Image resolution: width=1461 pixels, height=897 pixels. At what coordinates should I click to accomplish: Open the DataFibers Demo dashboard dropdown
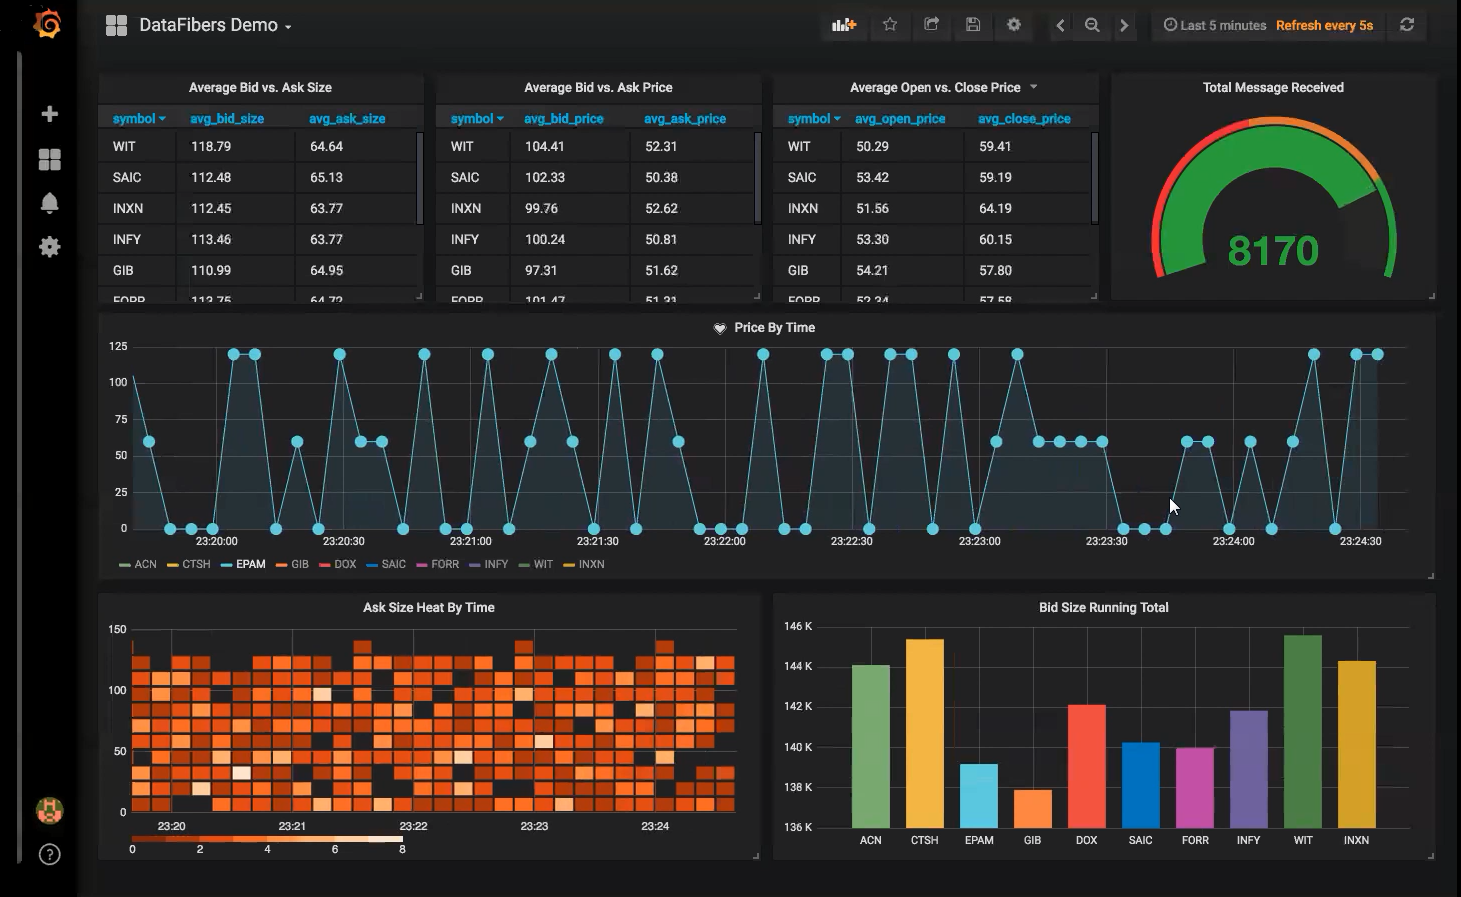coord(214,26)
